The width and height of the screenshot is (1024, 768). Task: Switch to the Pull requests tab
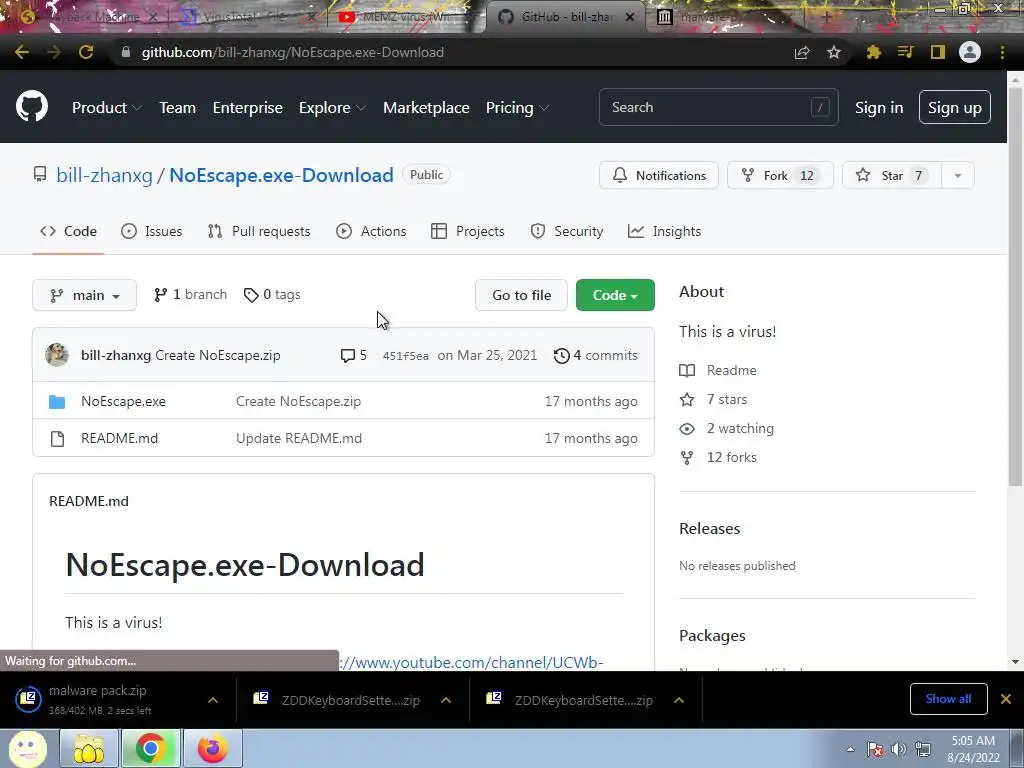(259, 231)
